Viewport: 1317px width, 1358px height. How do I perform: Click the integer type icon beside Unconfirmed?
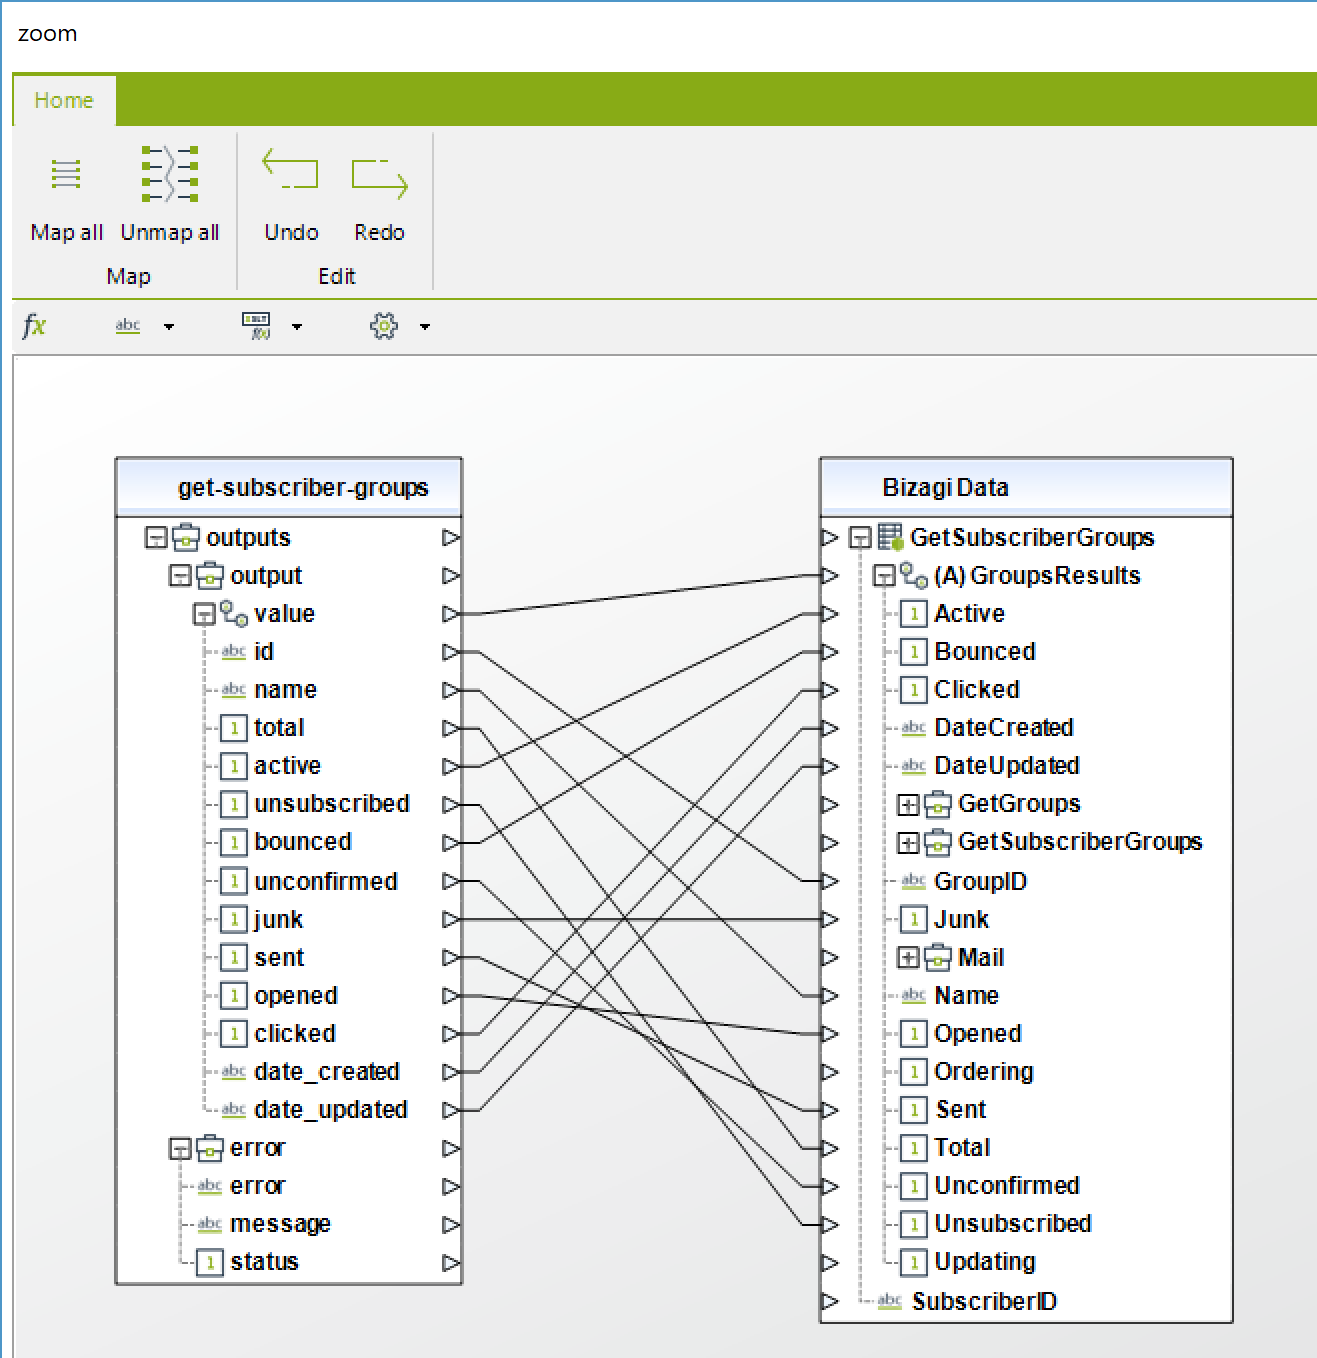click(914, 1186)
